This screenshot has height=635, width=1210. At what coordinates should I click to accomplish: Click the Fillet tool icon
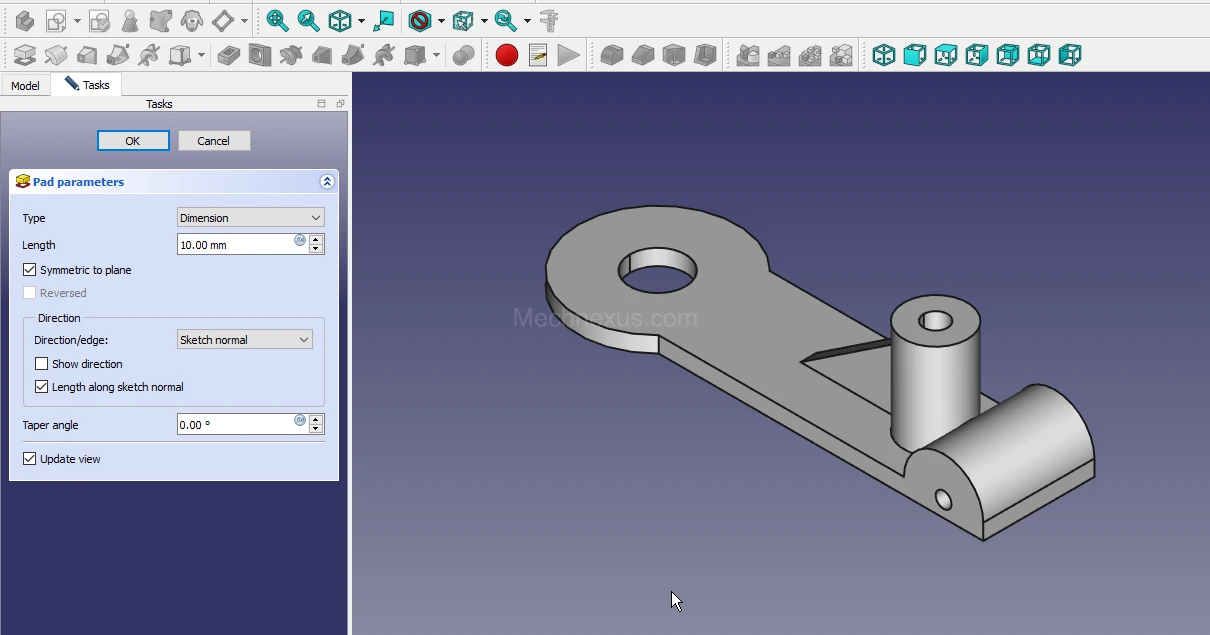pos(612,55)
